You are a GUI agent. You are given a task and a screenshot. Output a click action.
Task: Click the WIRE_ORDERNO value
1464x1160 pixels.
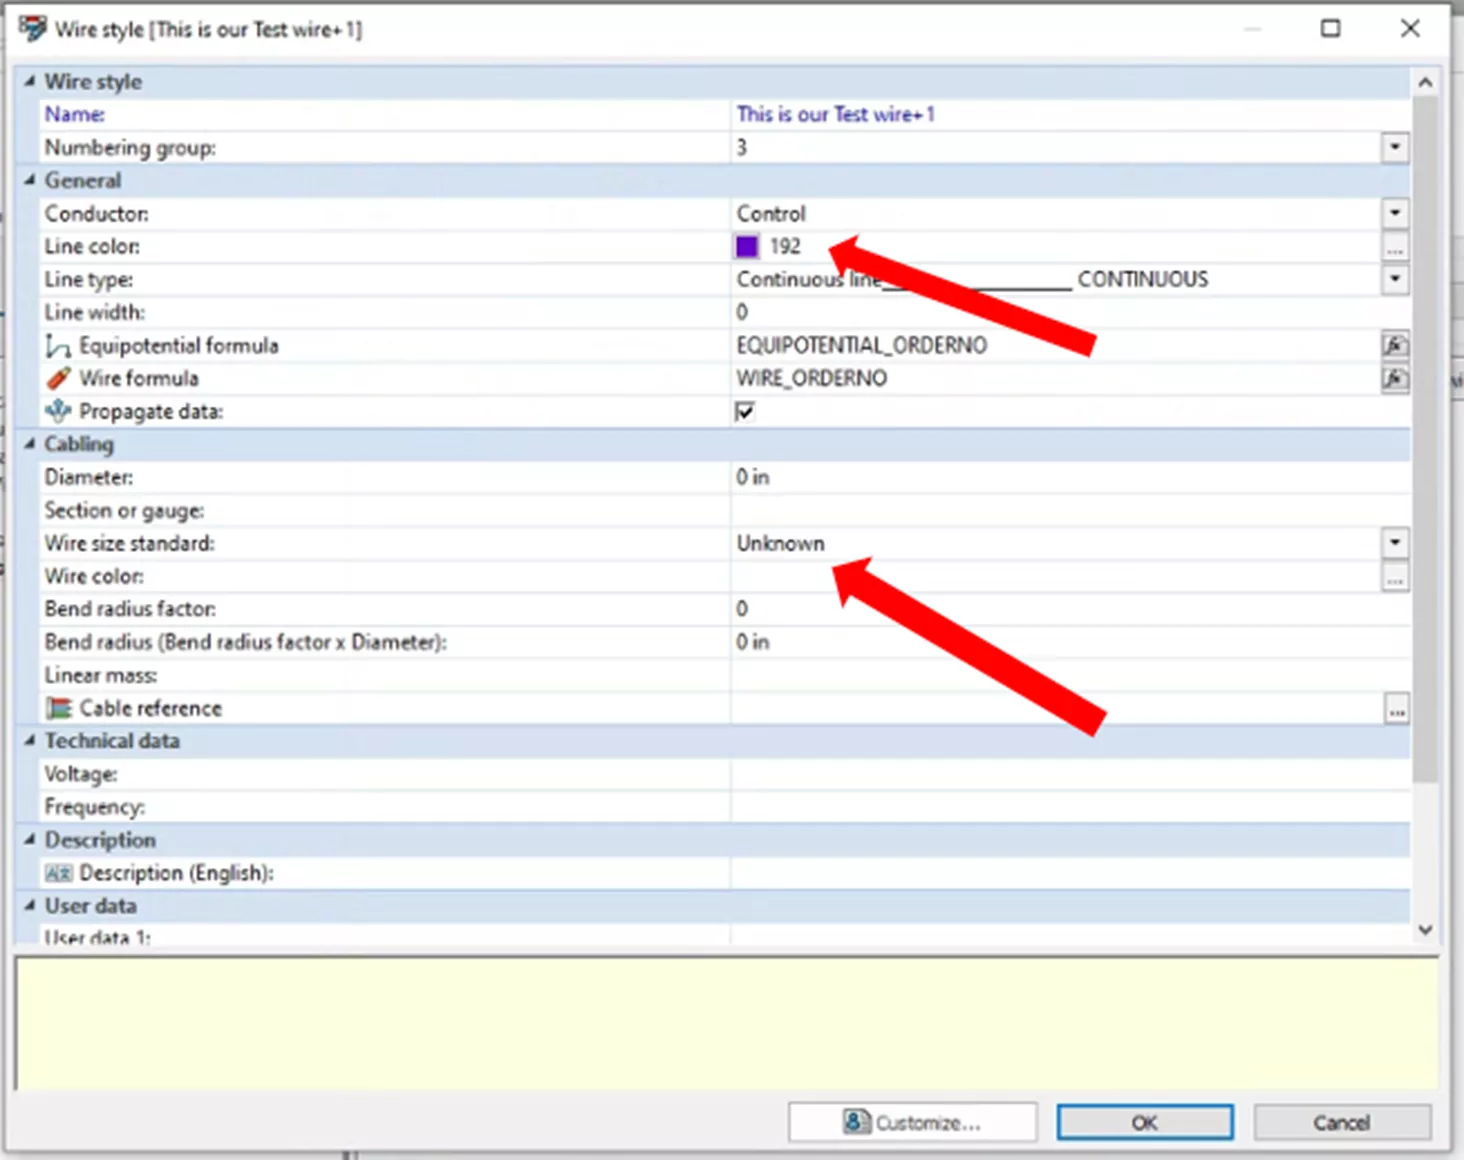coord(812,378)
